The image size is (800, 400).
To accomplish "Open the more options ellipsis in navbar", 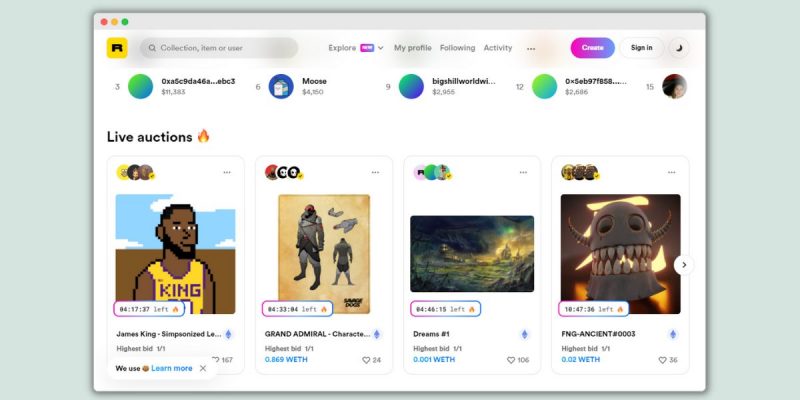I will (x=531, y=49).
